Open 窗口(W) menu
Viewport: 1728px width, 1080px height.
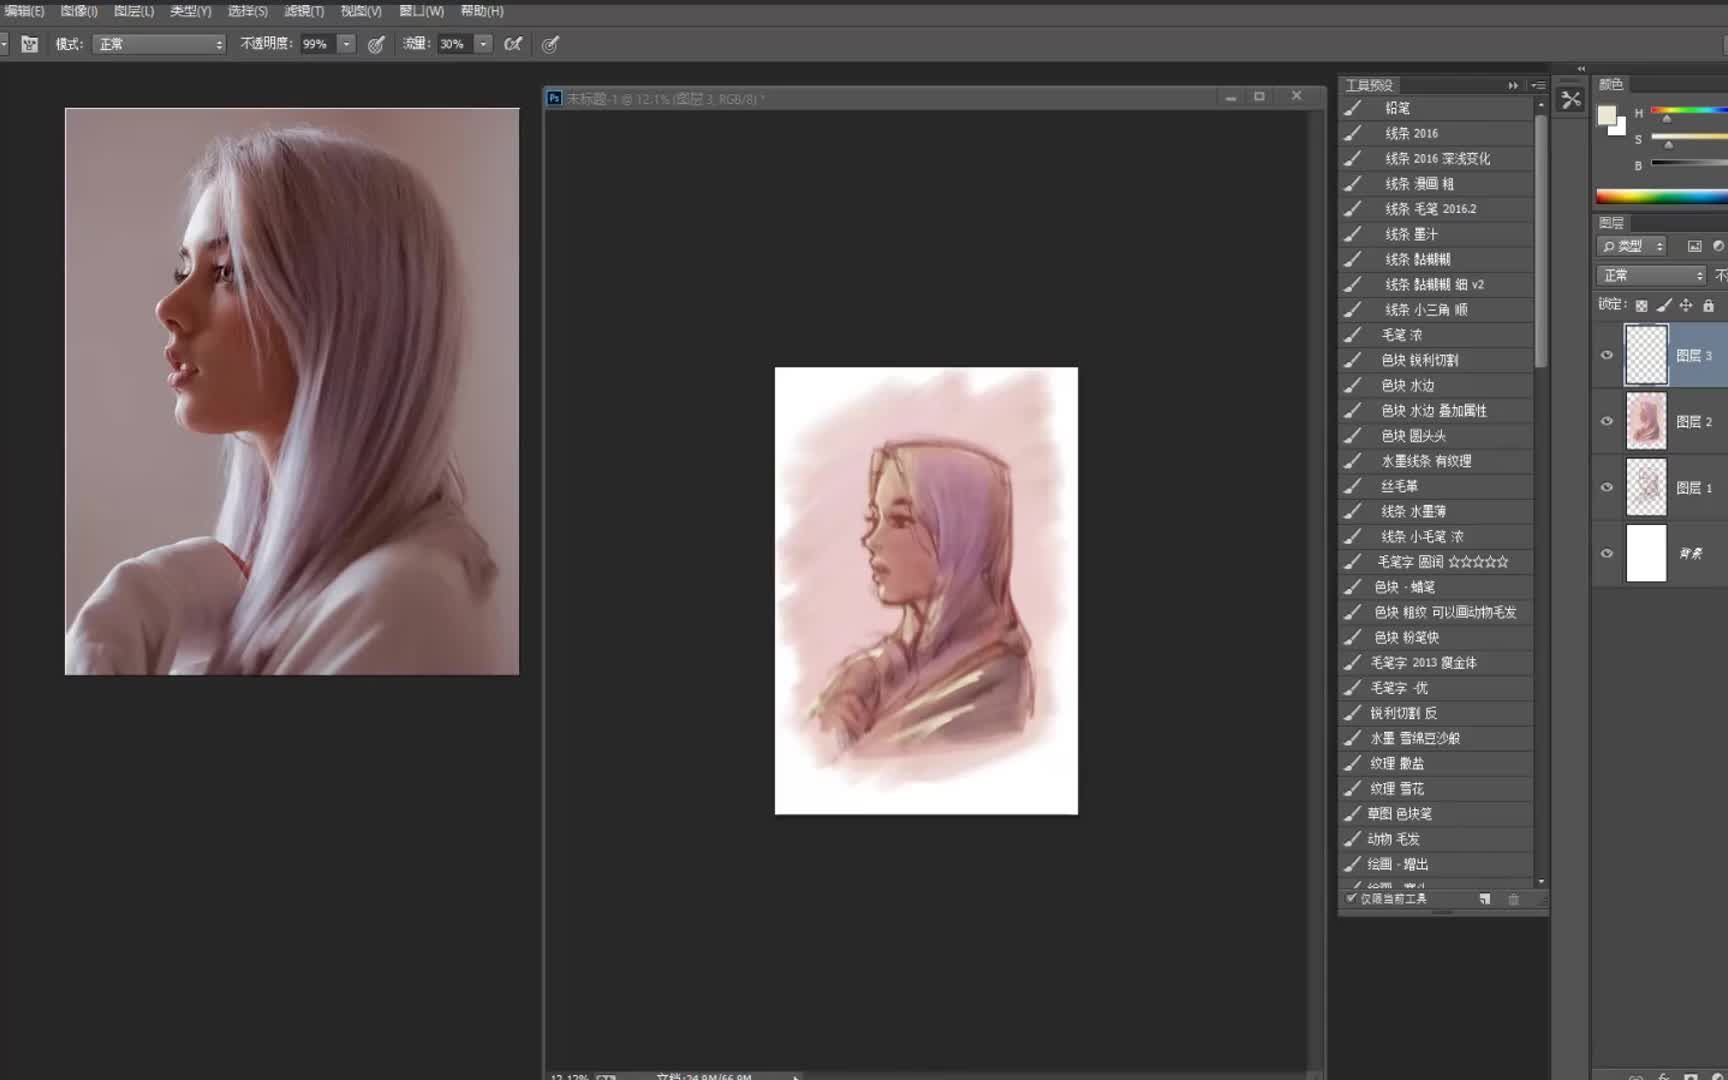click(421, 11)
